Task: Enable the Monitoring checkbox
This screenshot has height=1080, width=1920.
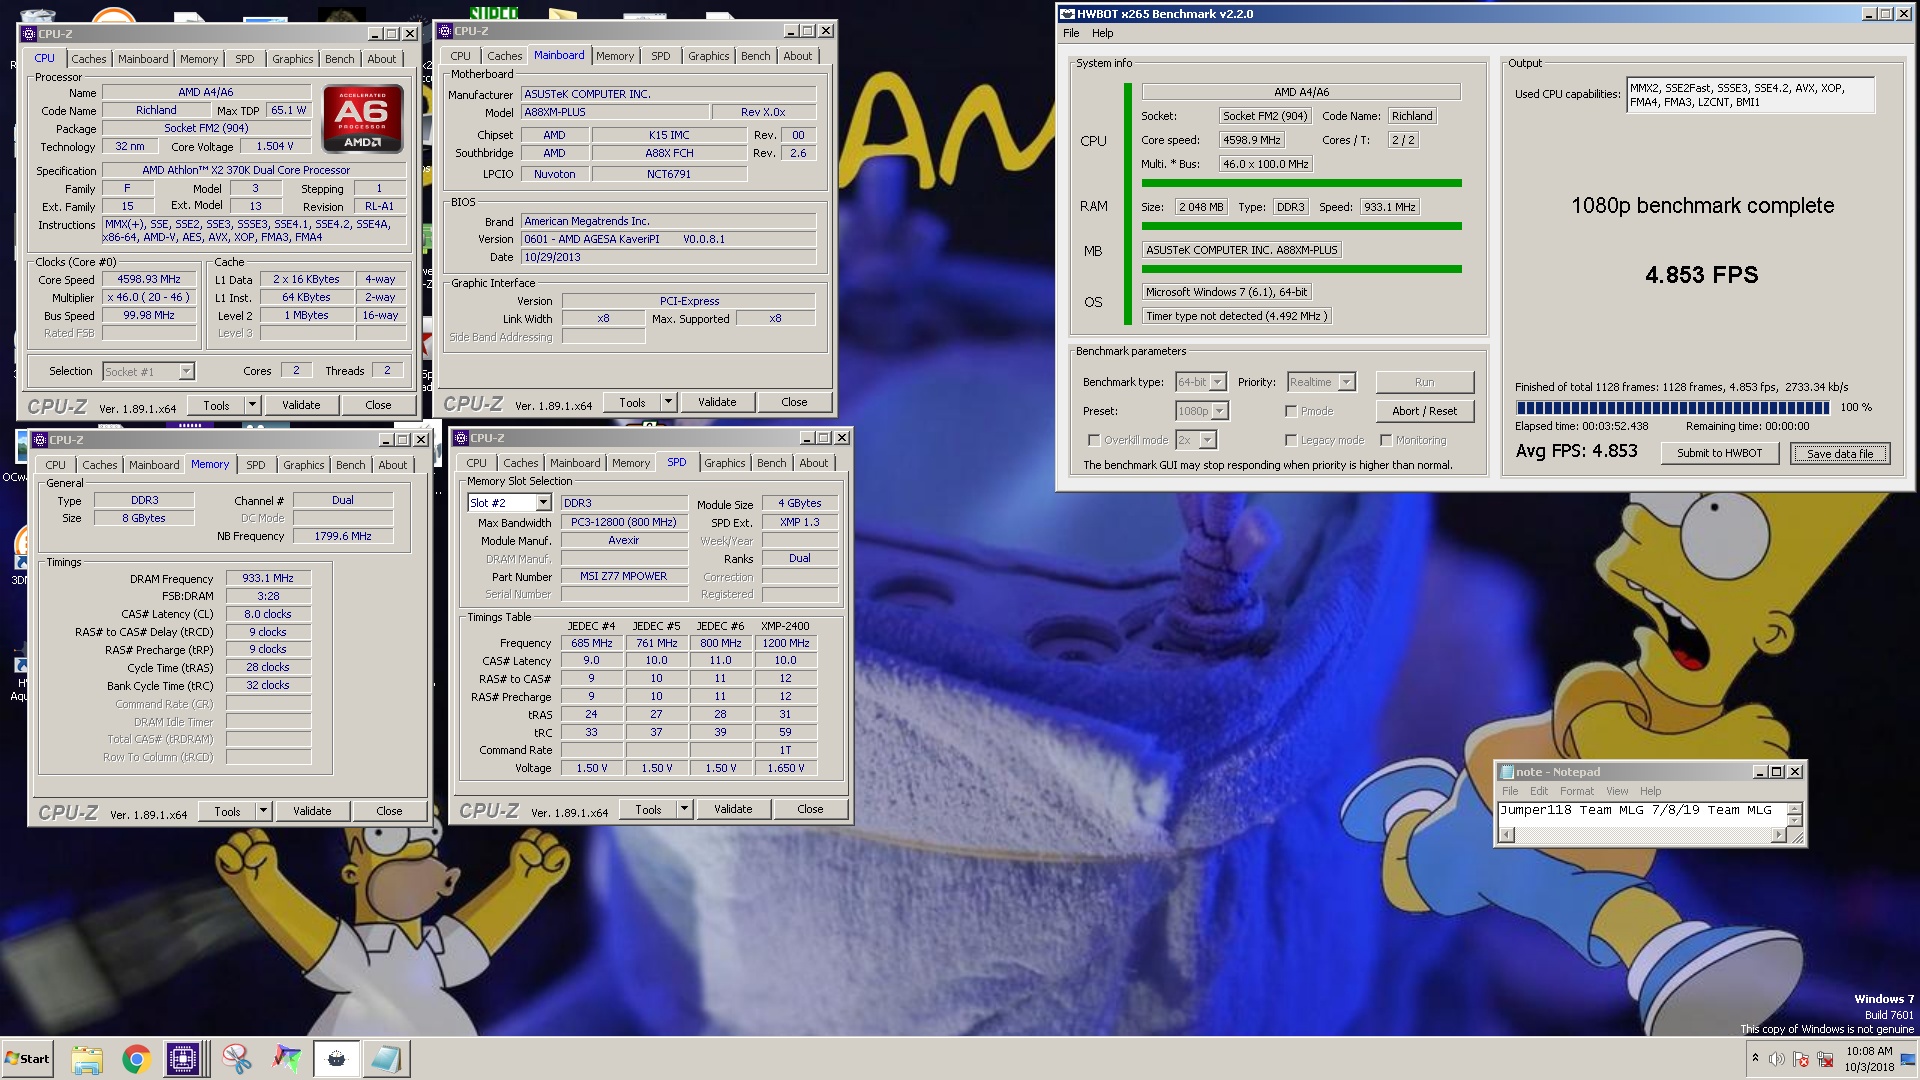Action: pyautogui.click(x=1386, y=440)
